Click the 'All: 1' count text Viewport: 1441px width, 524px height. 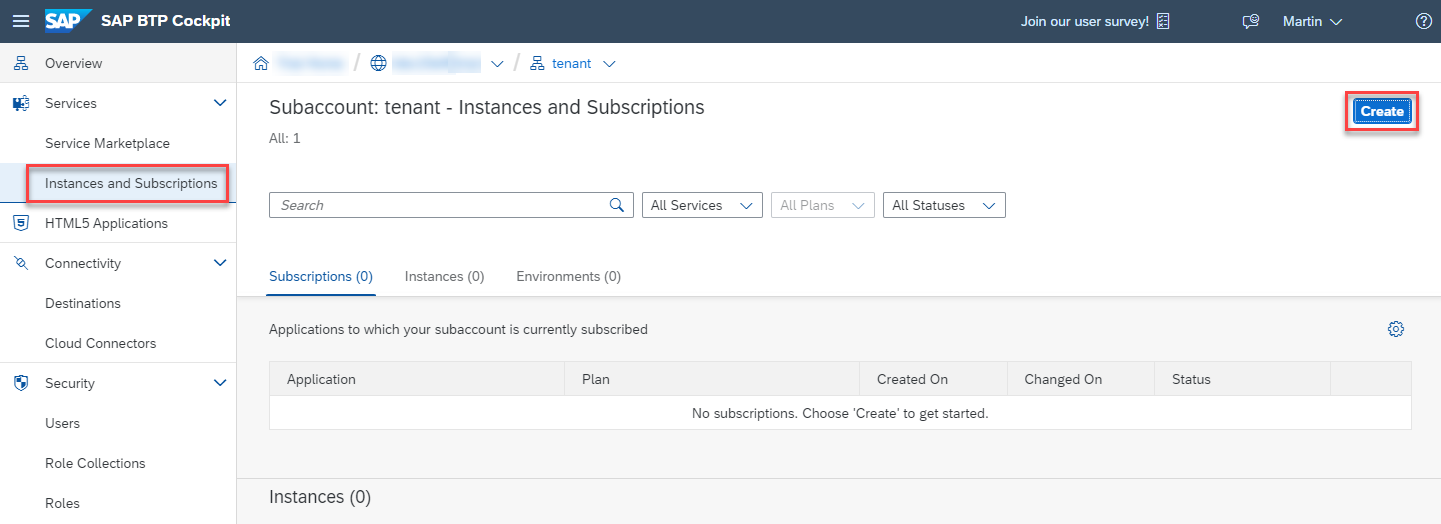(285, 138)
